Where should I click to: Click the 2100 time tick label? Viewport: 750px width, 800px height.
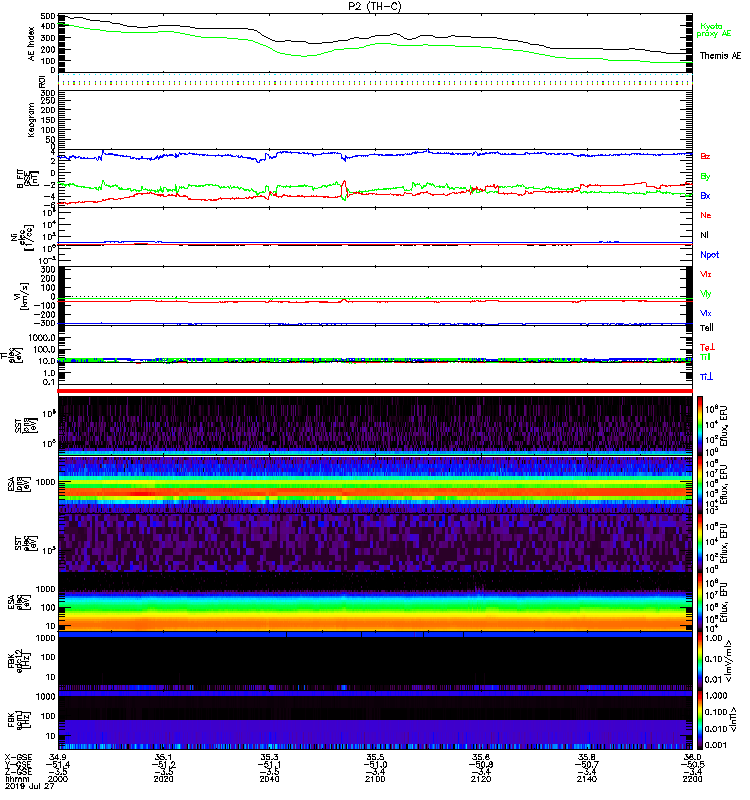tap(375, 779)
